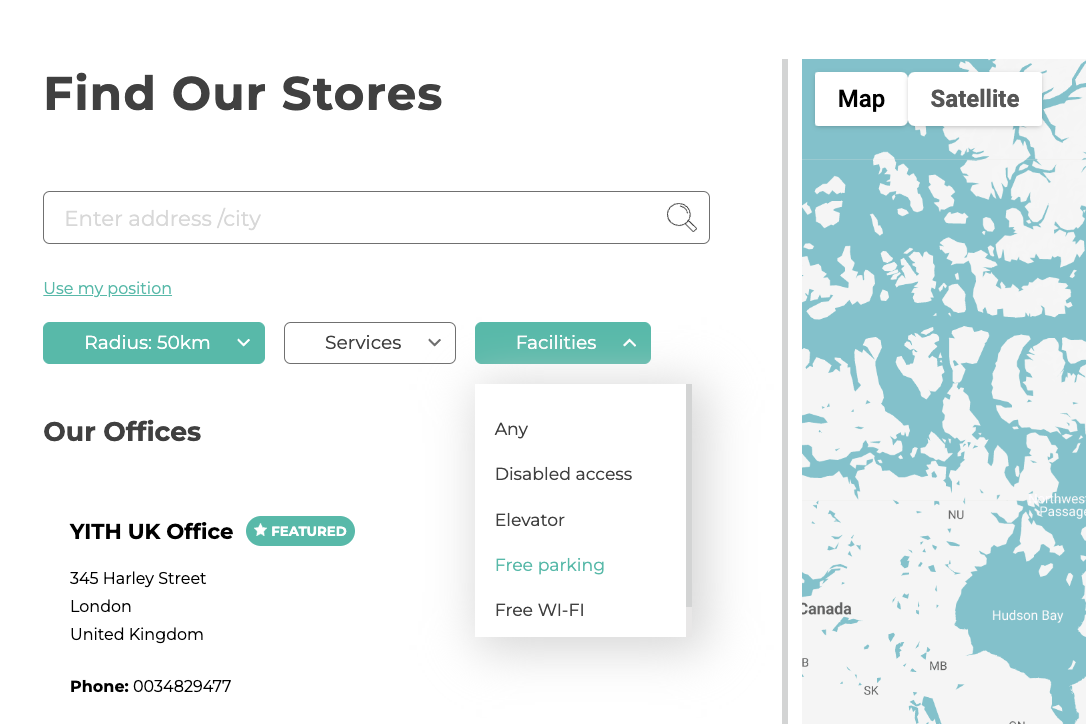Expand the Services filter dropdown
1086x724 pixels.
[370, 343]
